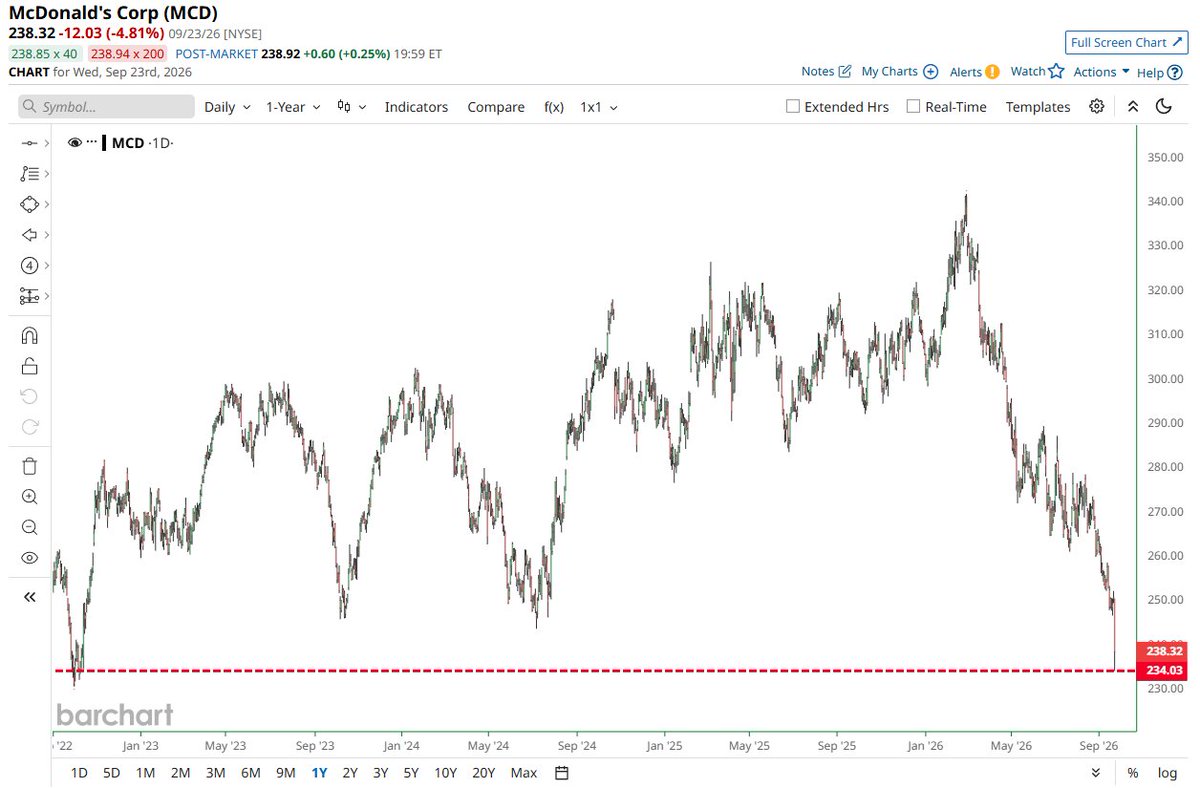Open MCD series options ellipsis
1200x788 pixels.
coord(92,143)
